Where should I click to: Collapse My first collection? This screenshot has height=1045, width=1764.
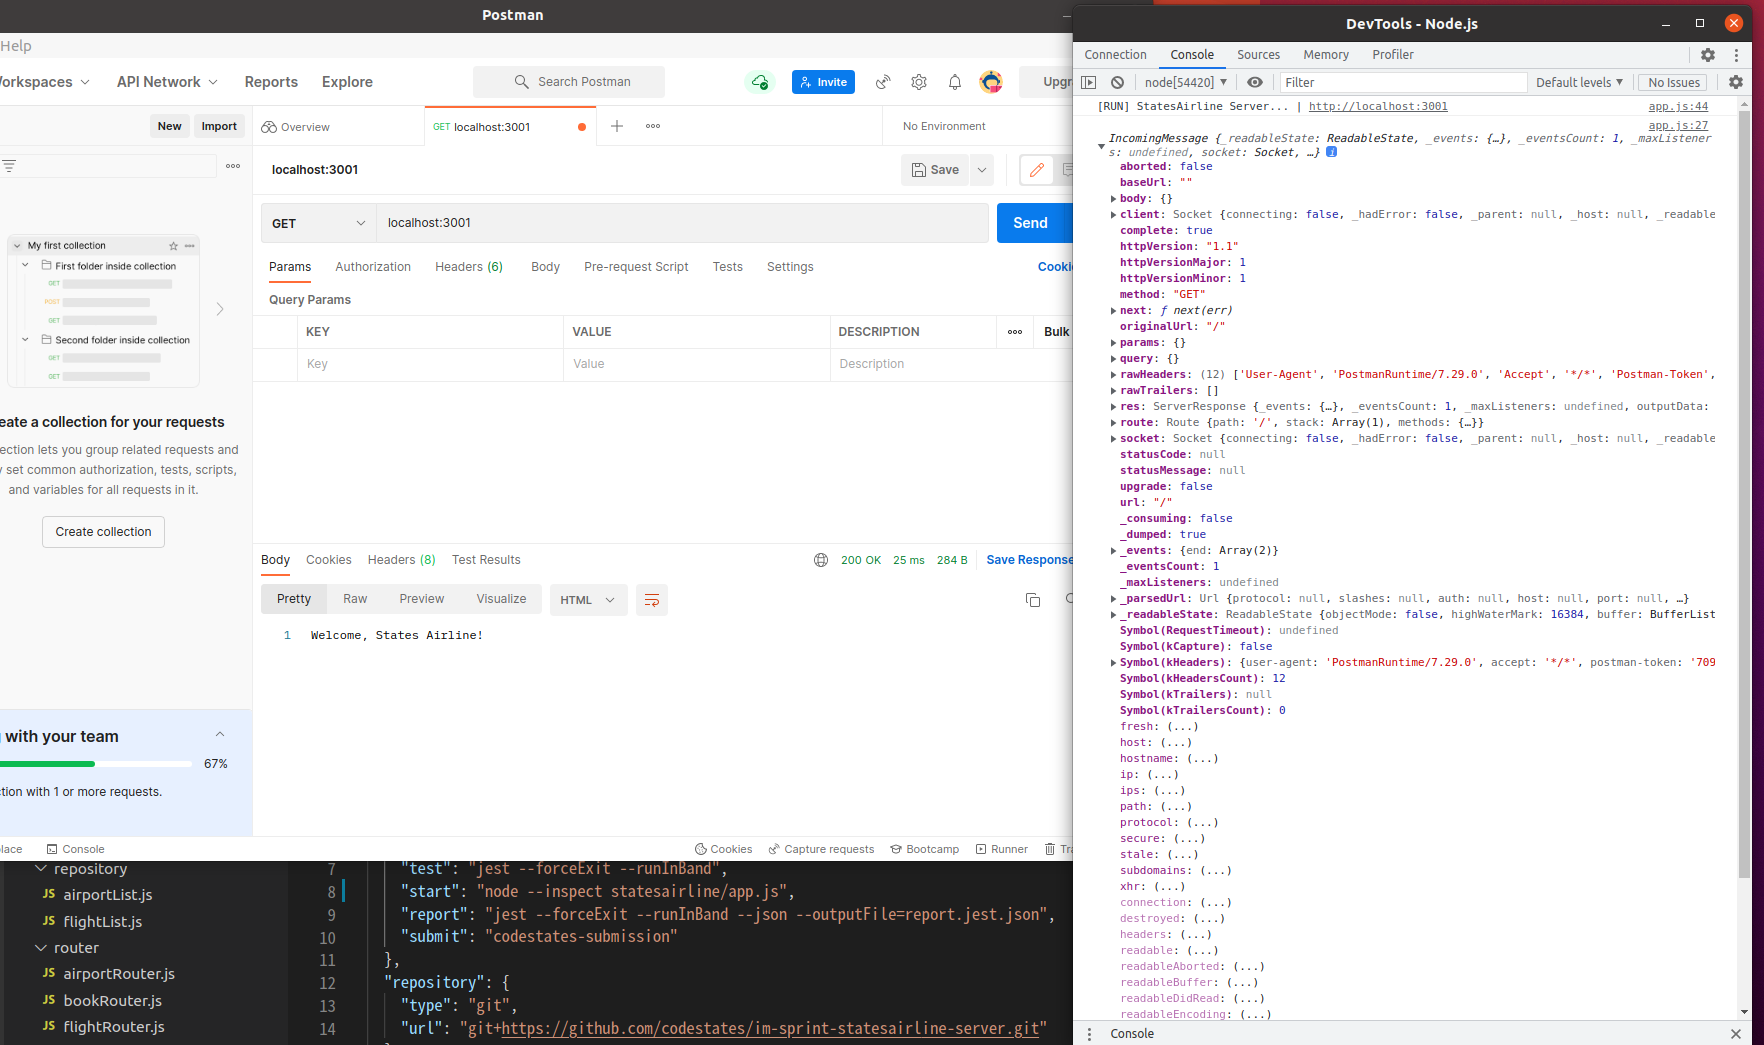click(x=17, y=246)
